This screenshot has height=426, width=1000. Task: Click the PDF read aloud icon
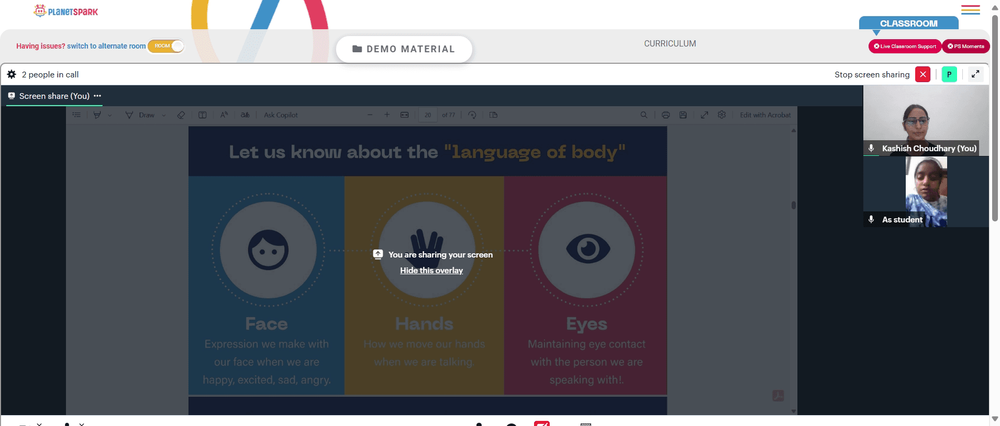point(224,115)
